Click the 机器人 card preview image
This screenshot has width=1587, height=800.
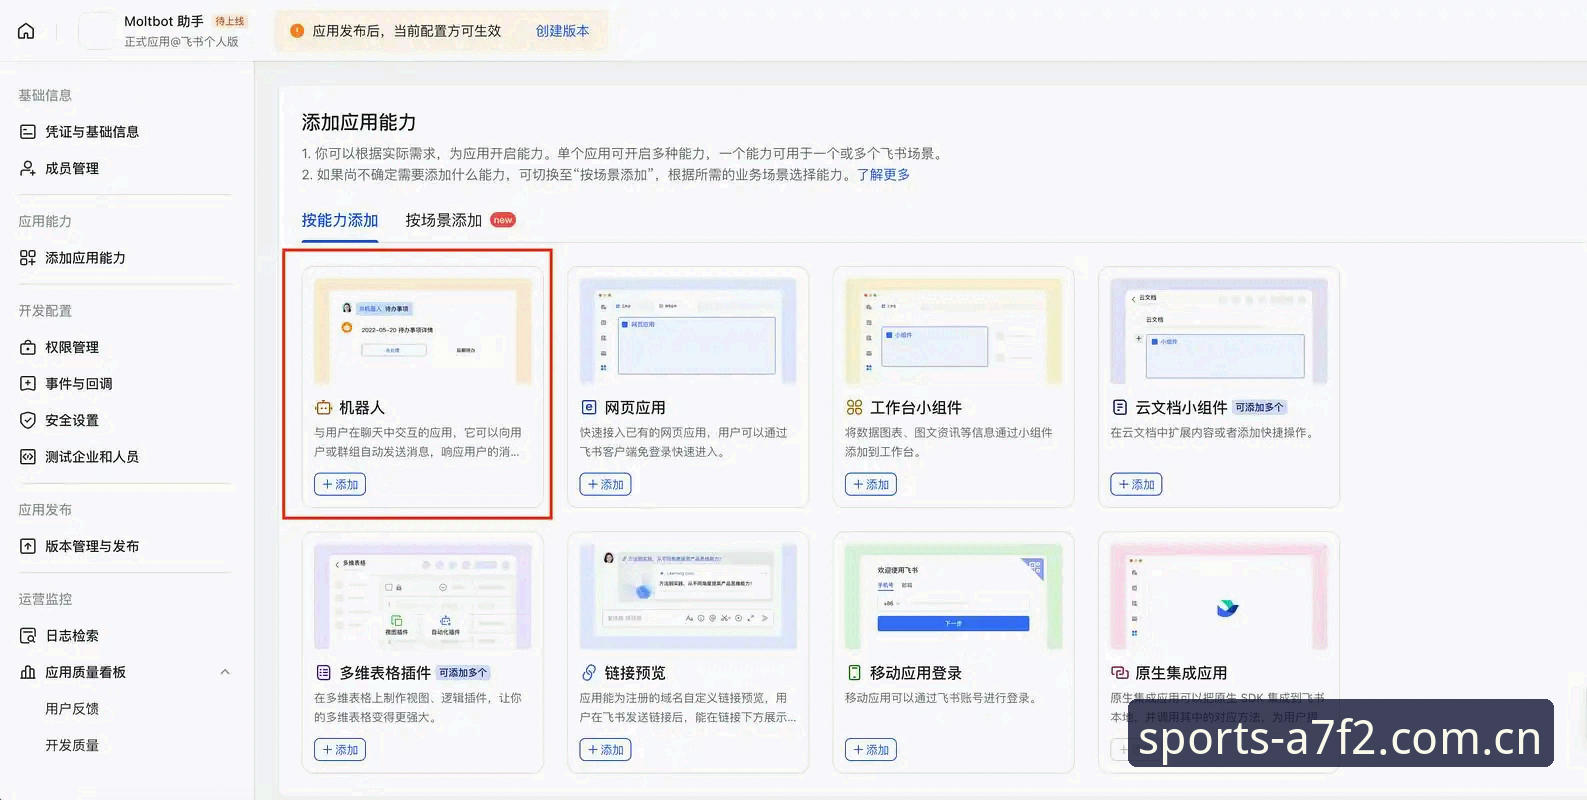pyautogui.click(x=423, y=331)
